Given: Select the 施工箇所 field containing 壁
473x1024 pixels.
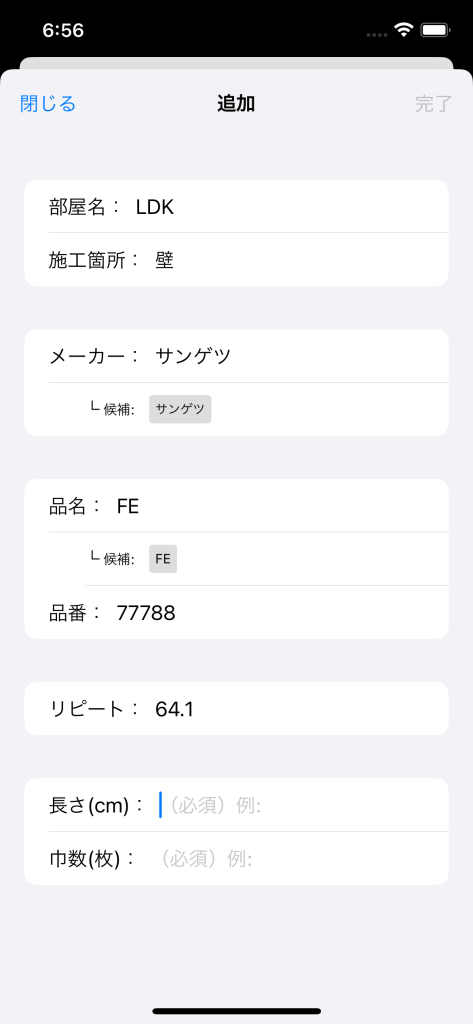Looking at the screenshot, I should pos(236,260).
